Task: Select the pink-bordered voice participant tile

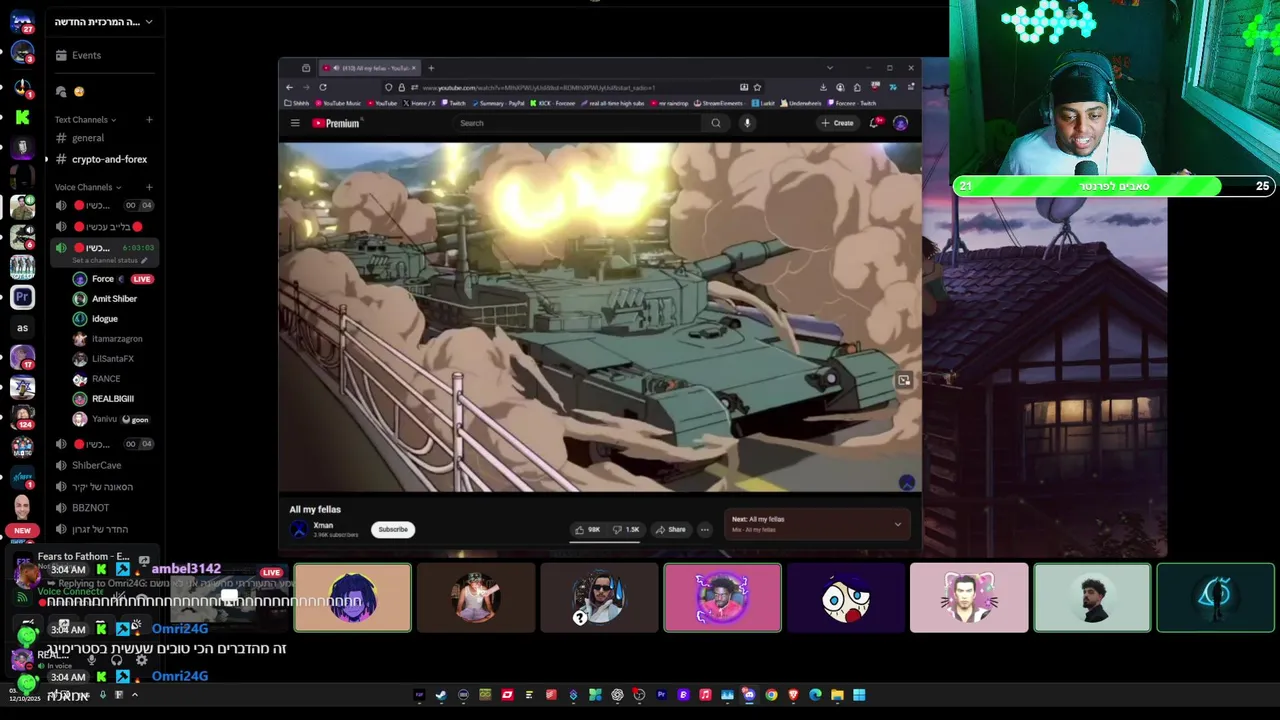Action: tap(722, 598)
